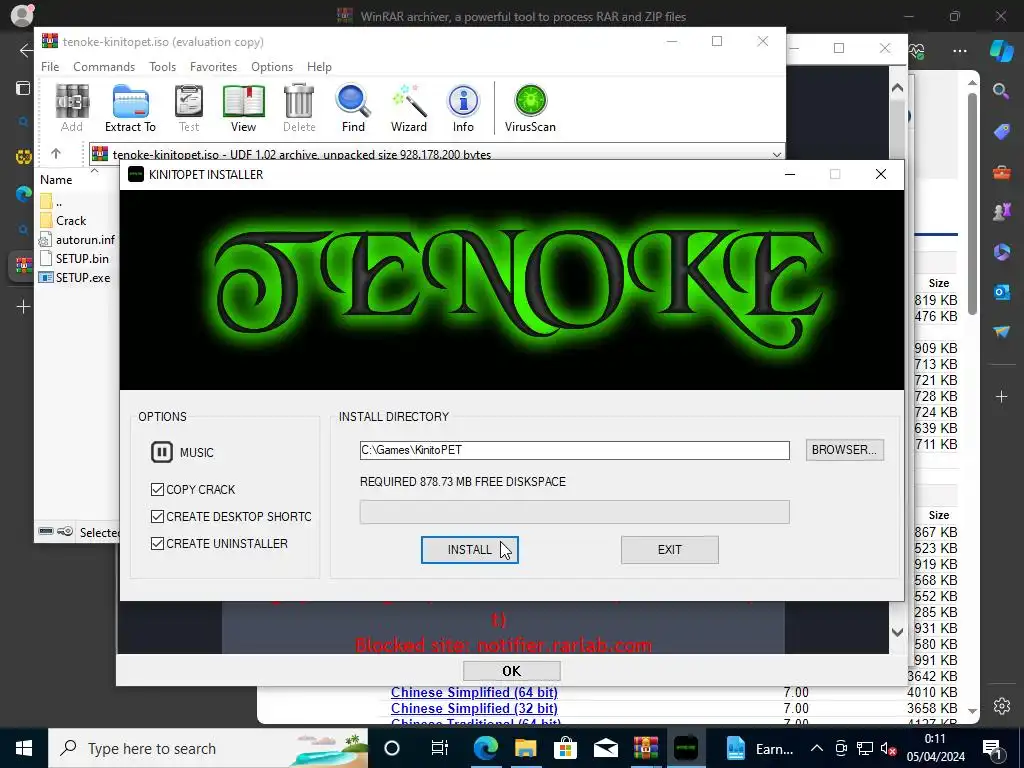Image resolution: width=1024 pixels, height=768 pixels.
Task: Launch the Wizard tool in WinRAR
Action: [409, 109]
